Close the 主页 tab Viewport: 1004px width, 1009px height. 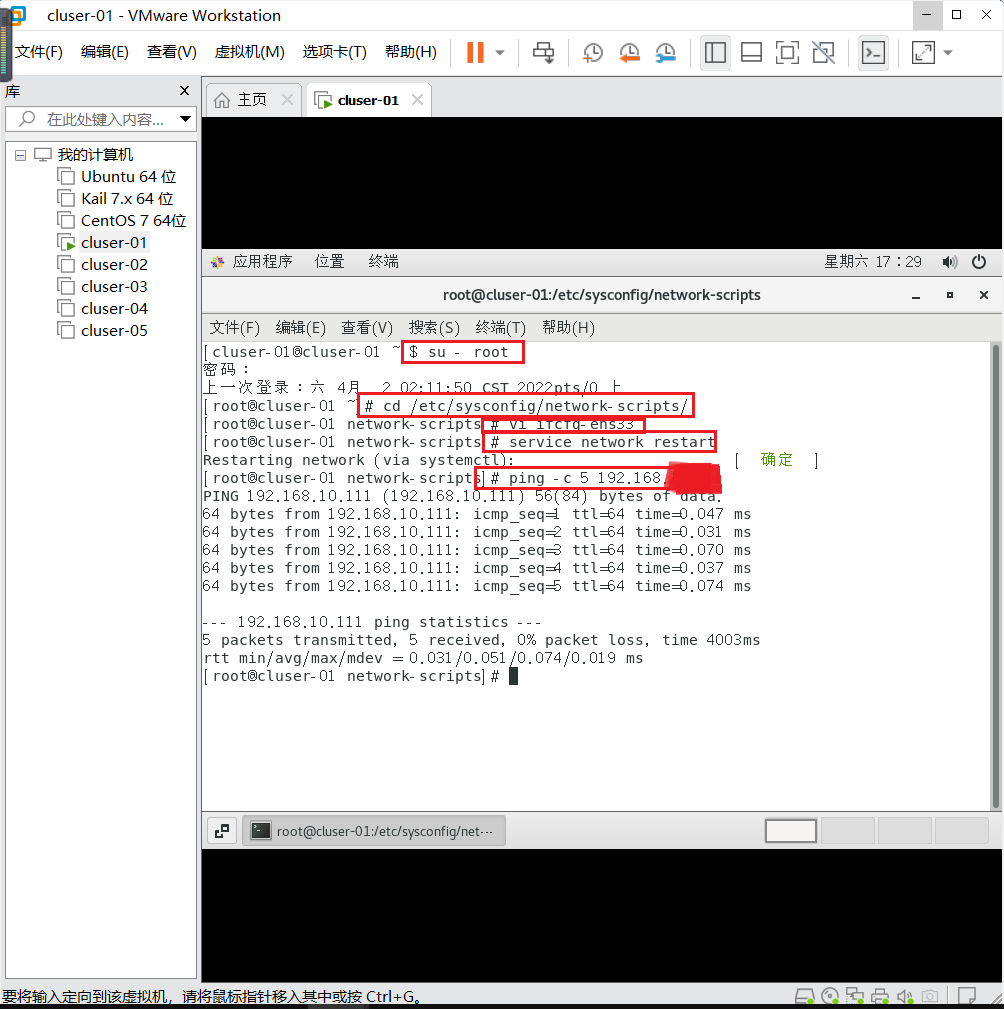(x=288, y=100)
